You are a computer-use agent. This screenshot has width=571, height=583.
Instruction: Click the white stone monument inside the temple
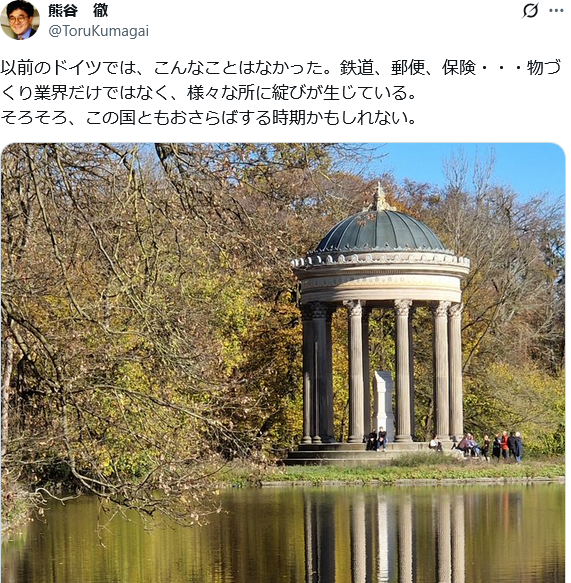pos(384,402)
